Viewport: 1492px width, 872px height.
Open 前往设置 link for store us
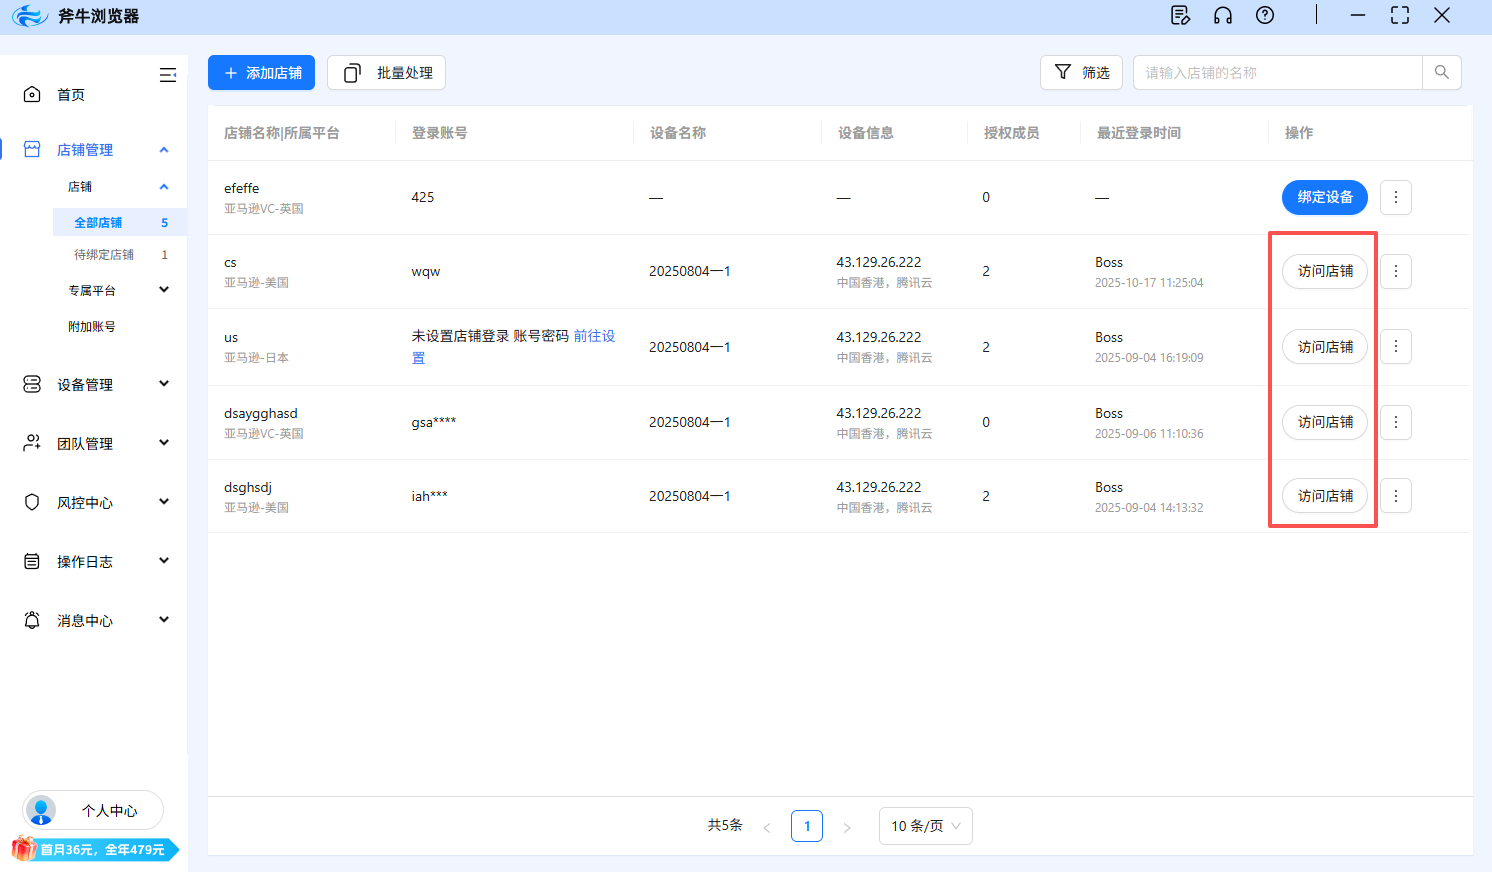(595, 336)
